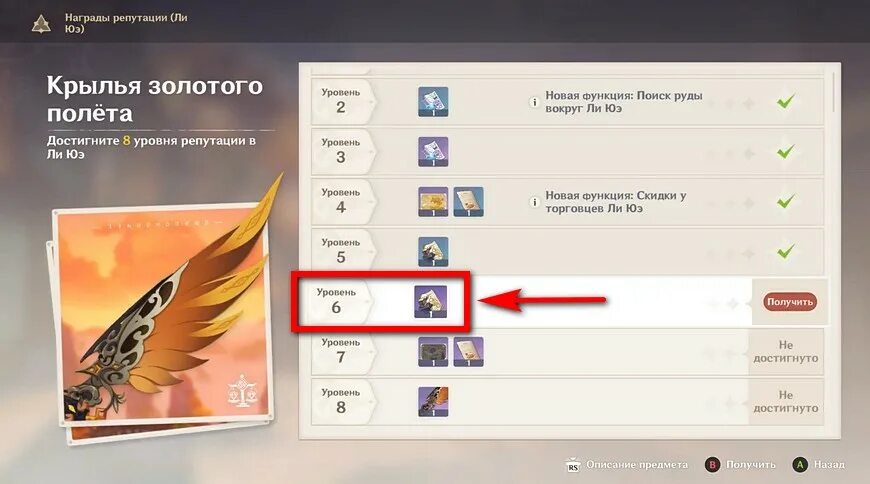Select the Level 6 reward item icon
The image size is (870, 484).
(x=431, y=301)
